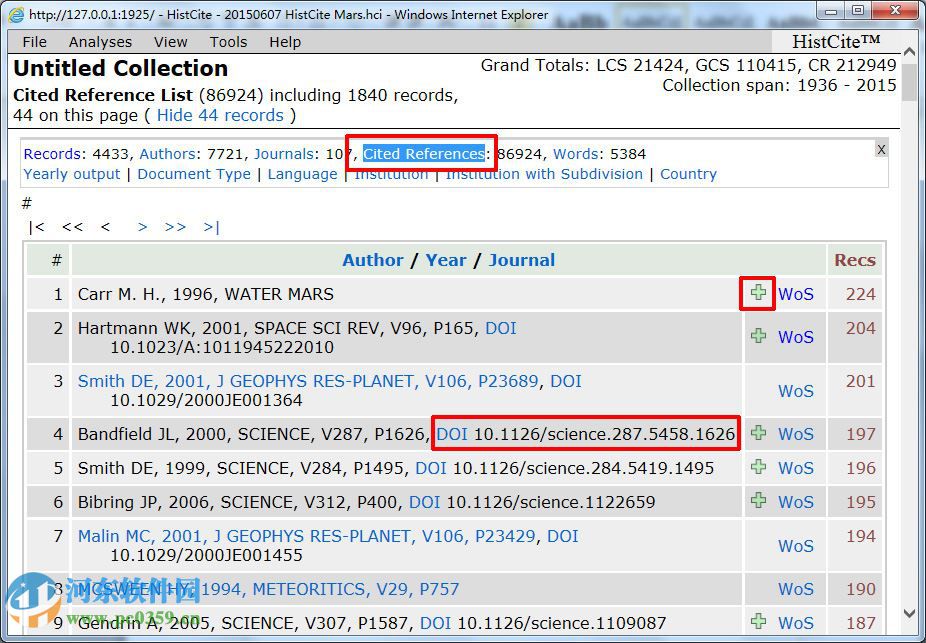Image resolution: width=926 pixels, height=643 pixels.
Task: Open WoS link for Bandfield JL row
Action: (x=795, y=435)
